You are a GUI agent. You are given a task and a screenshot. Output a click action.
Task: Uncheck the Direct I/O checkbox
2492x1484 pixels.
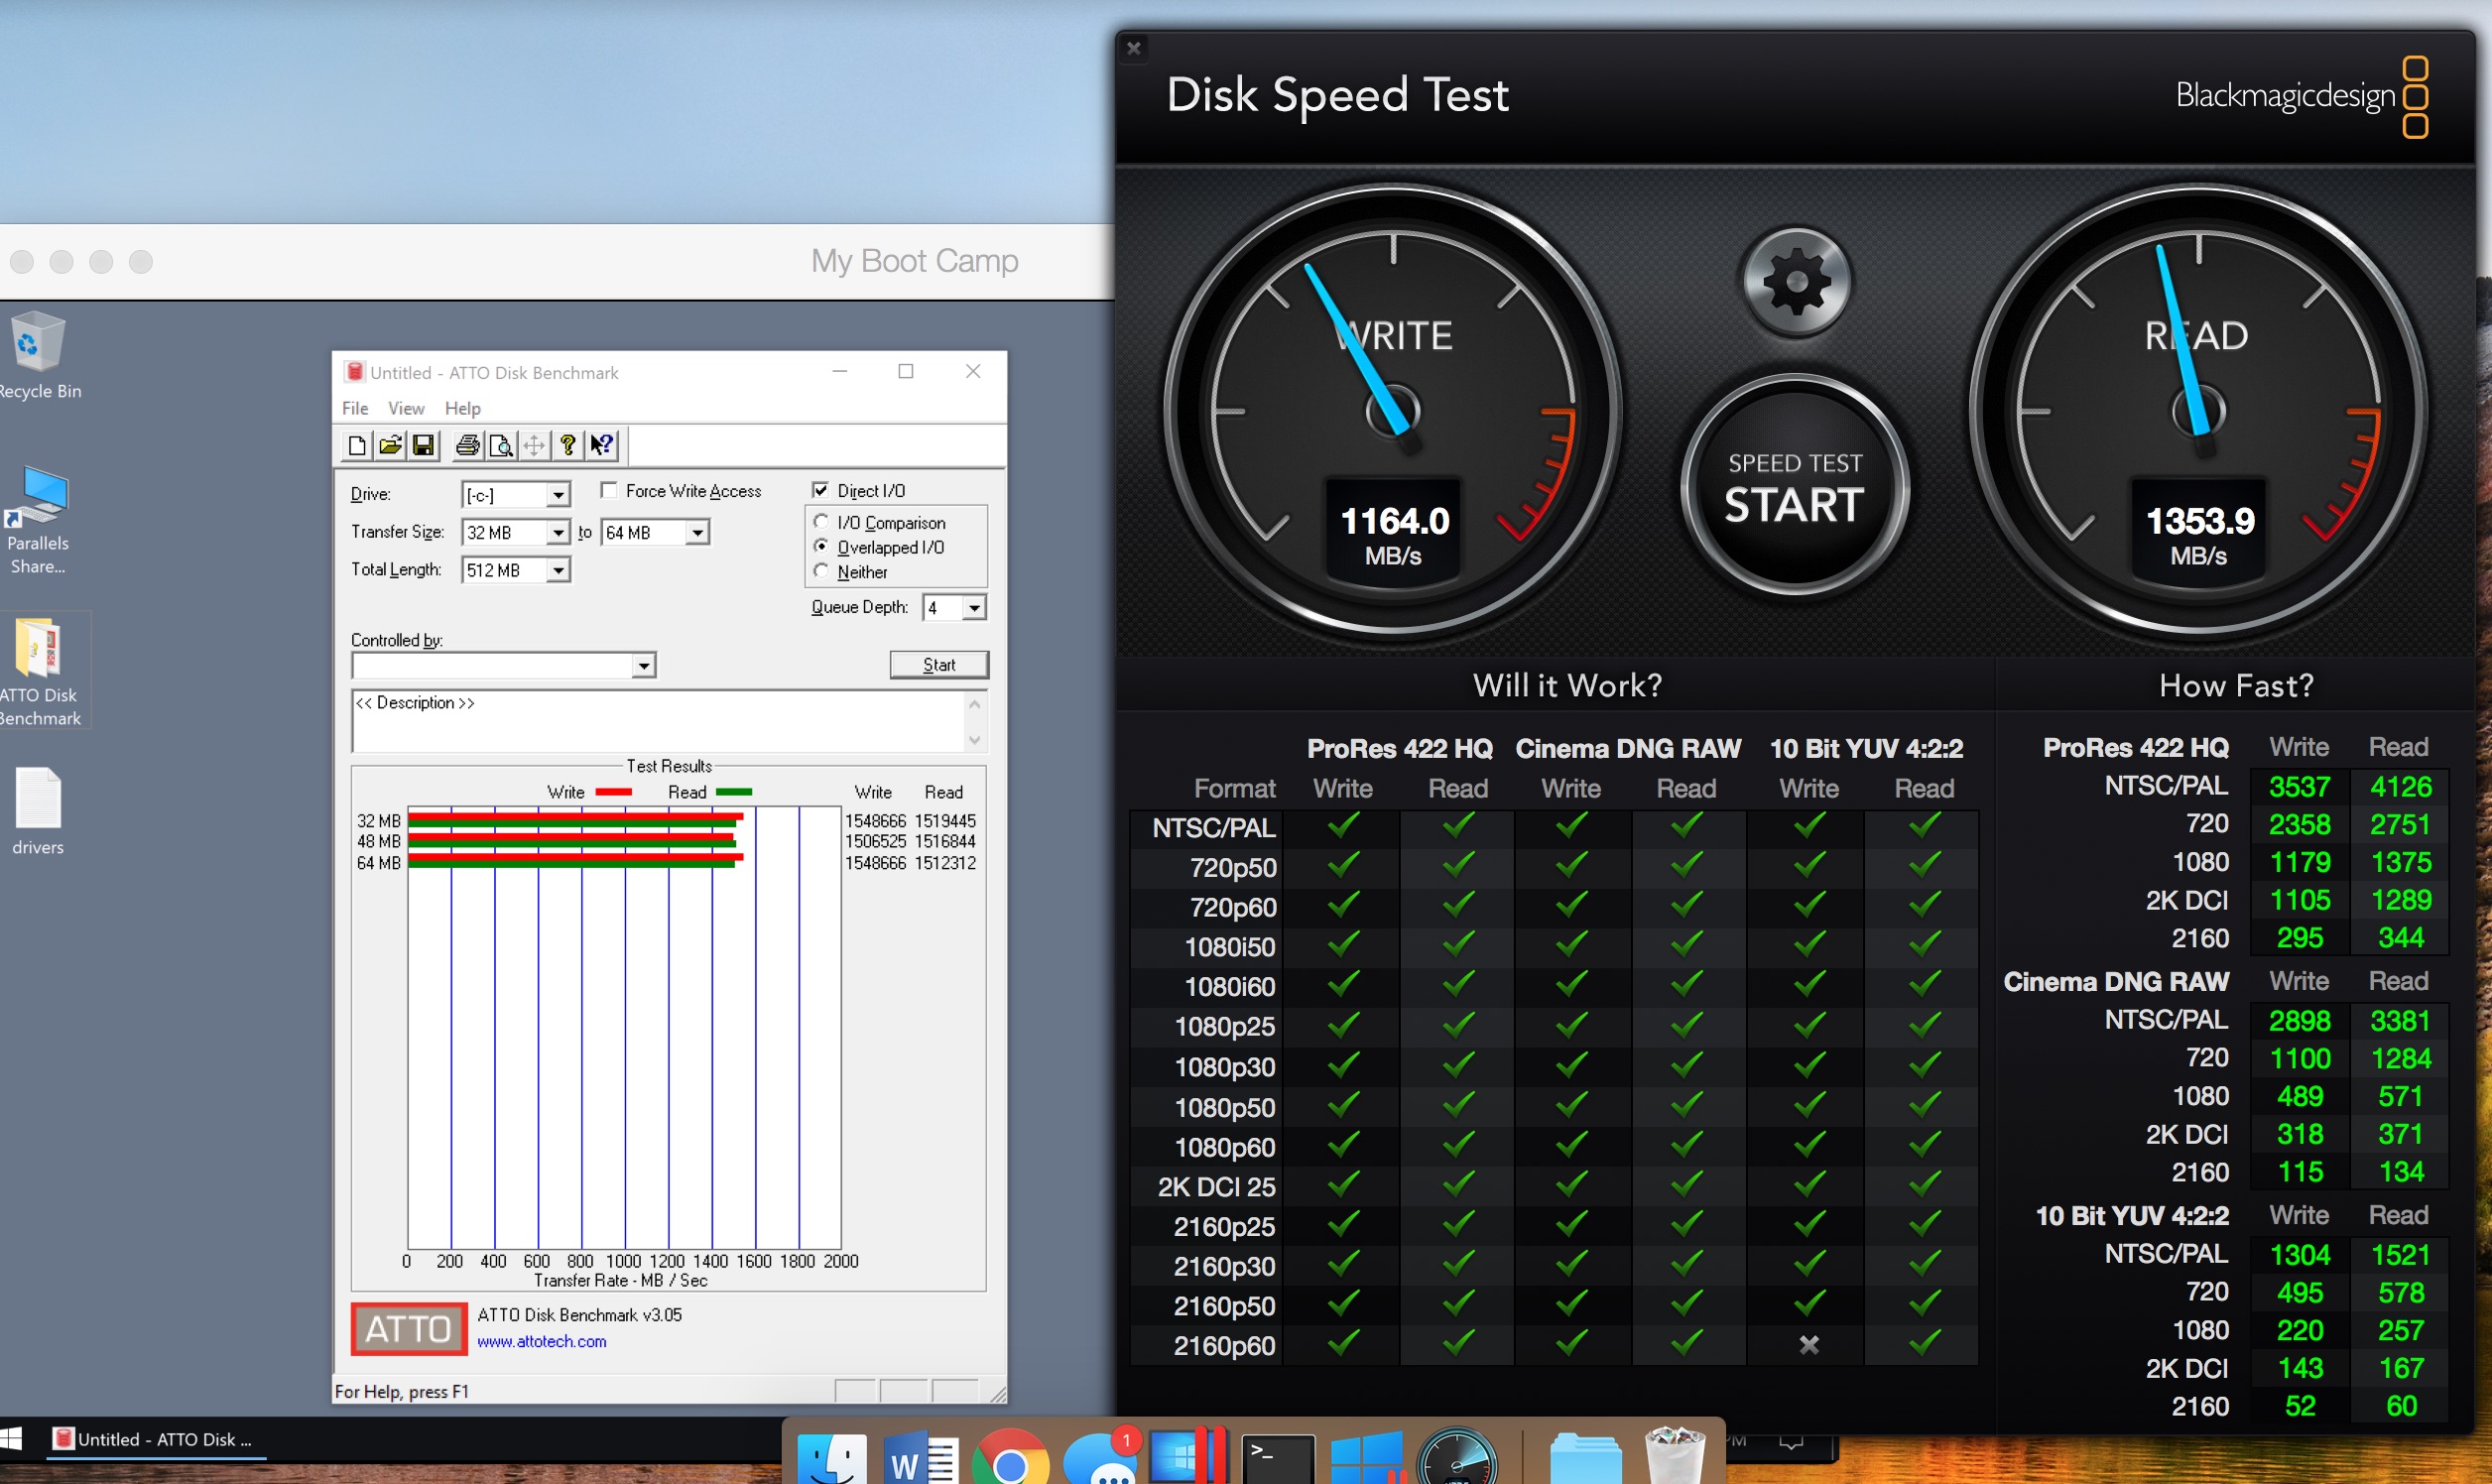820,490
